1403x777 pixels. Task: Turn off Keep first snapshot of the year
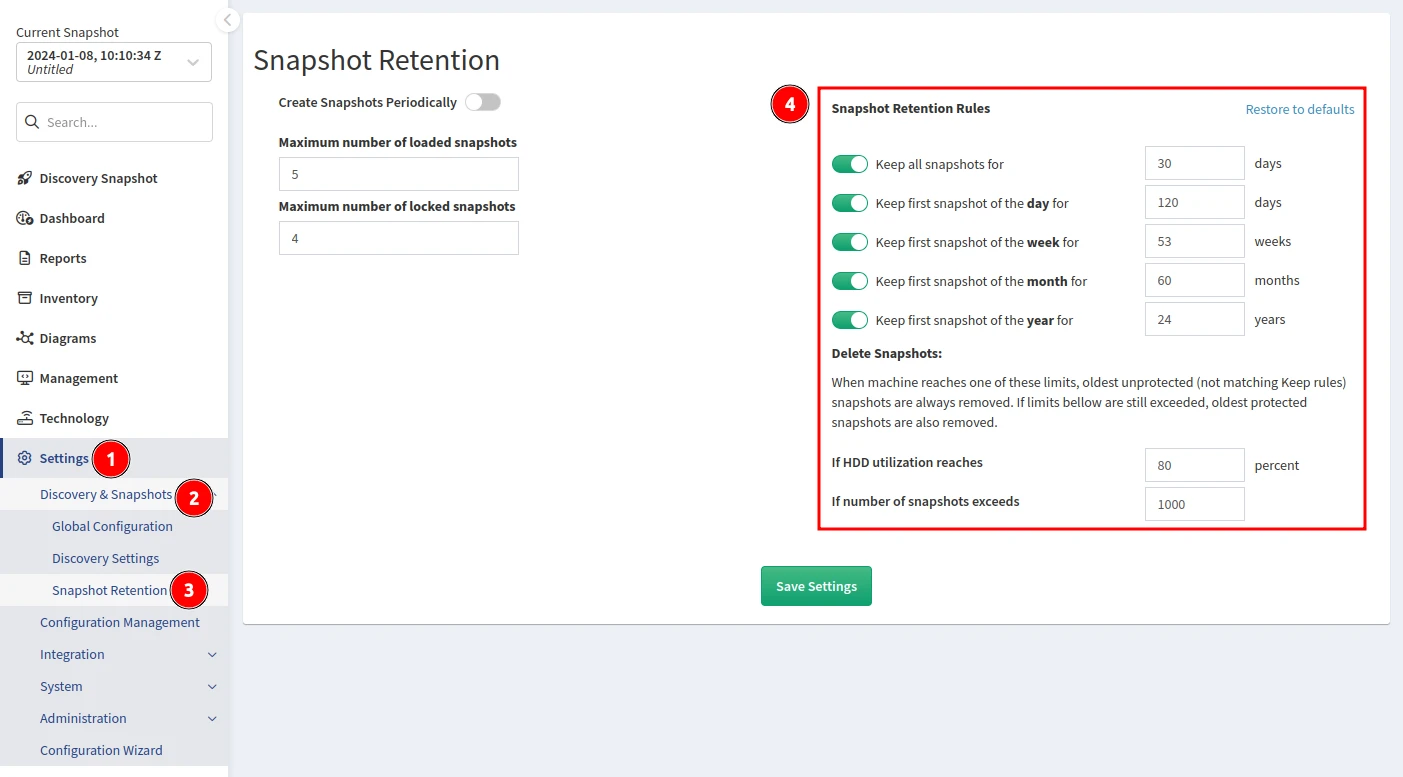coord(849,320)
